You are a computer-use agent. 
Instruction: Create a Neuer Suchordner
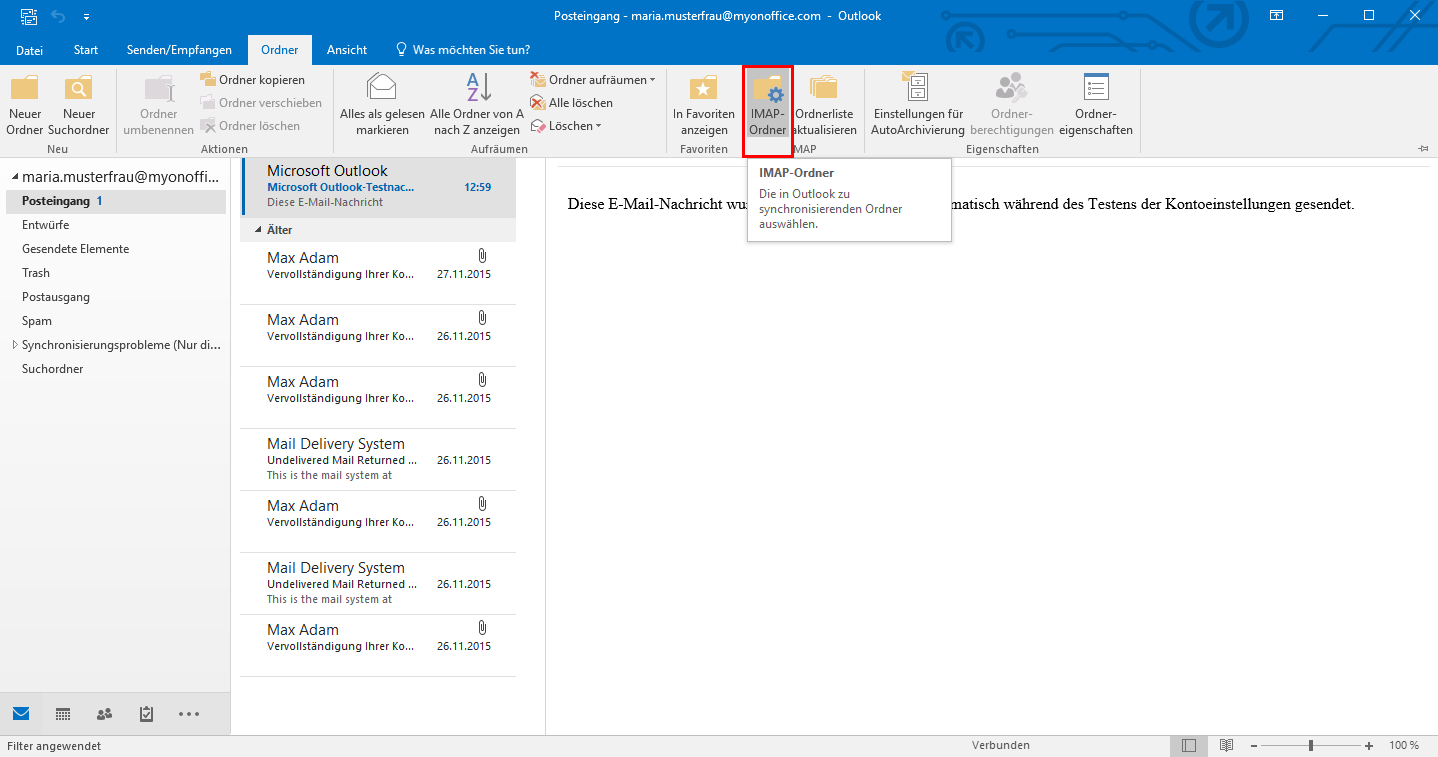tap(79, 105)
